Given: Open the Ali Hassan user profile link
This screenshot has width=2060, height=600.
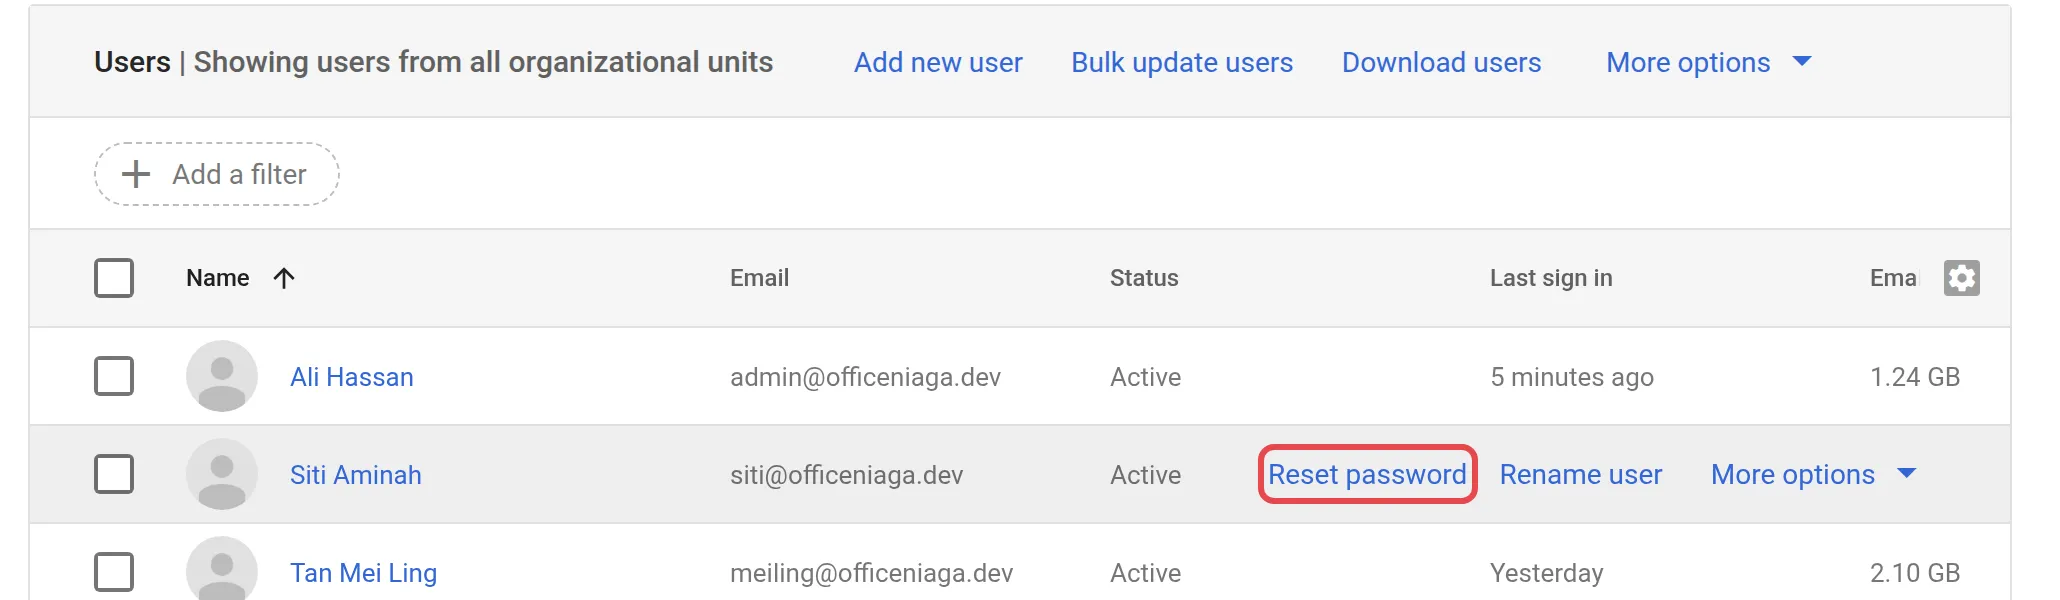Looking at the screenshot, I should (x=352, y=377).
